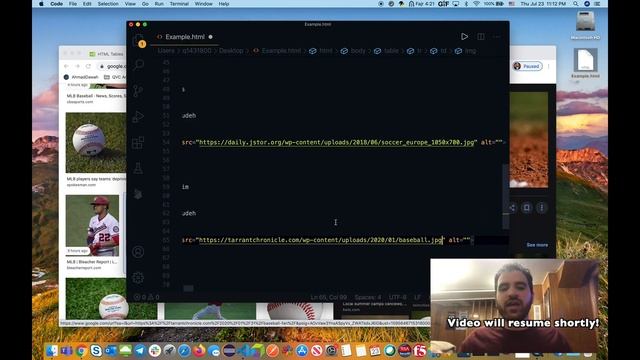
Task: Open the Search view in VS Code
Action: click(x=139, y=64)
